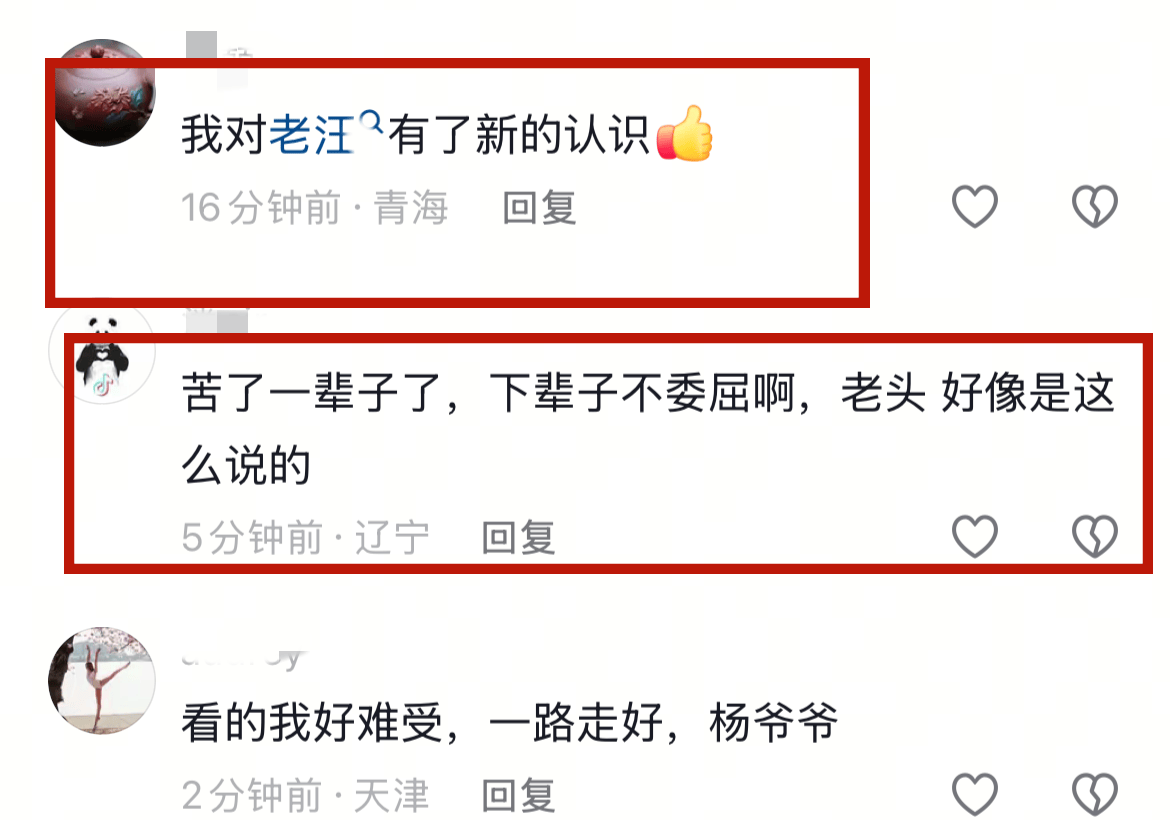Reply to the 16分钟前 comment
Screen dimensions: 1170x820
[x=539, y=207]
